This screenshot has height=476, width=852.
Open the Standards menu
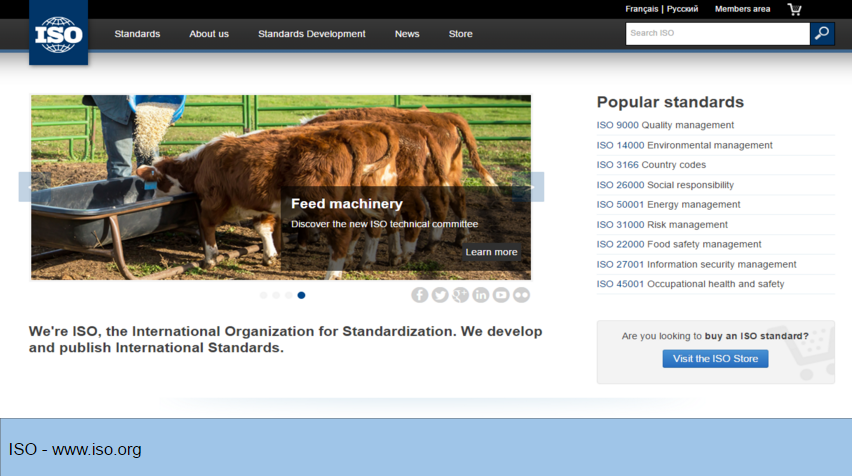click(137, 34)
